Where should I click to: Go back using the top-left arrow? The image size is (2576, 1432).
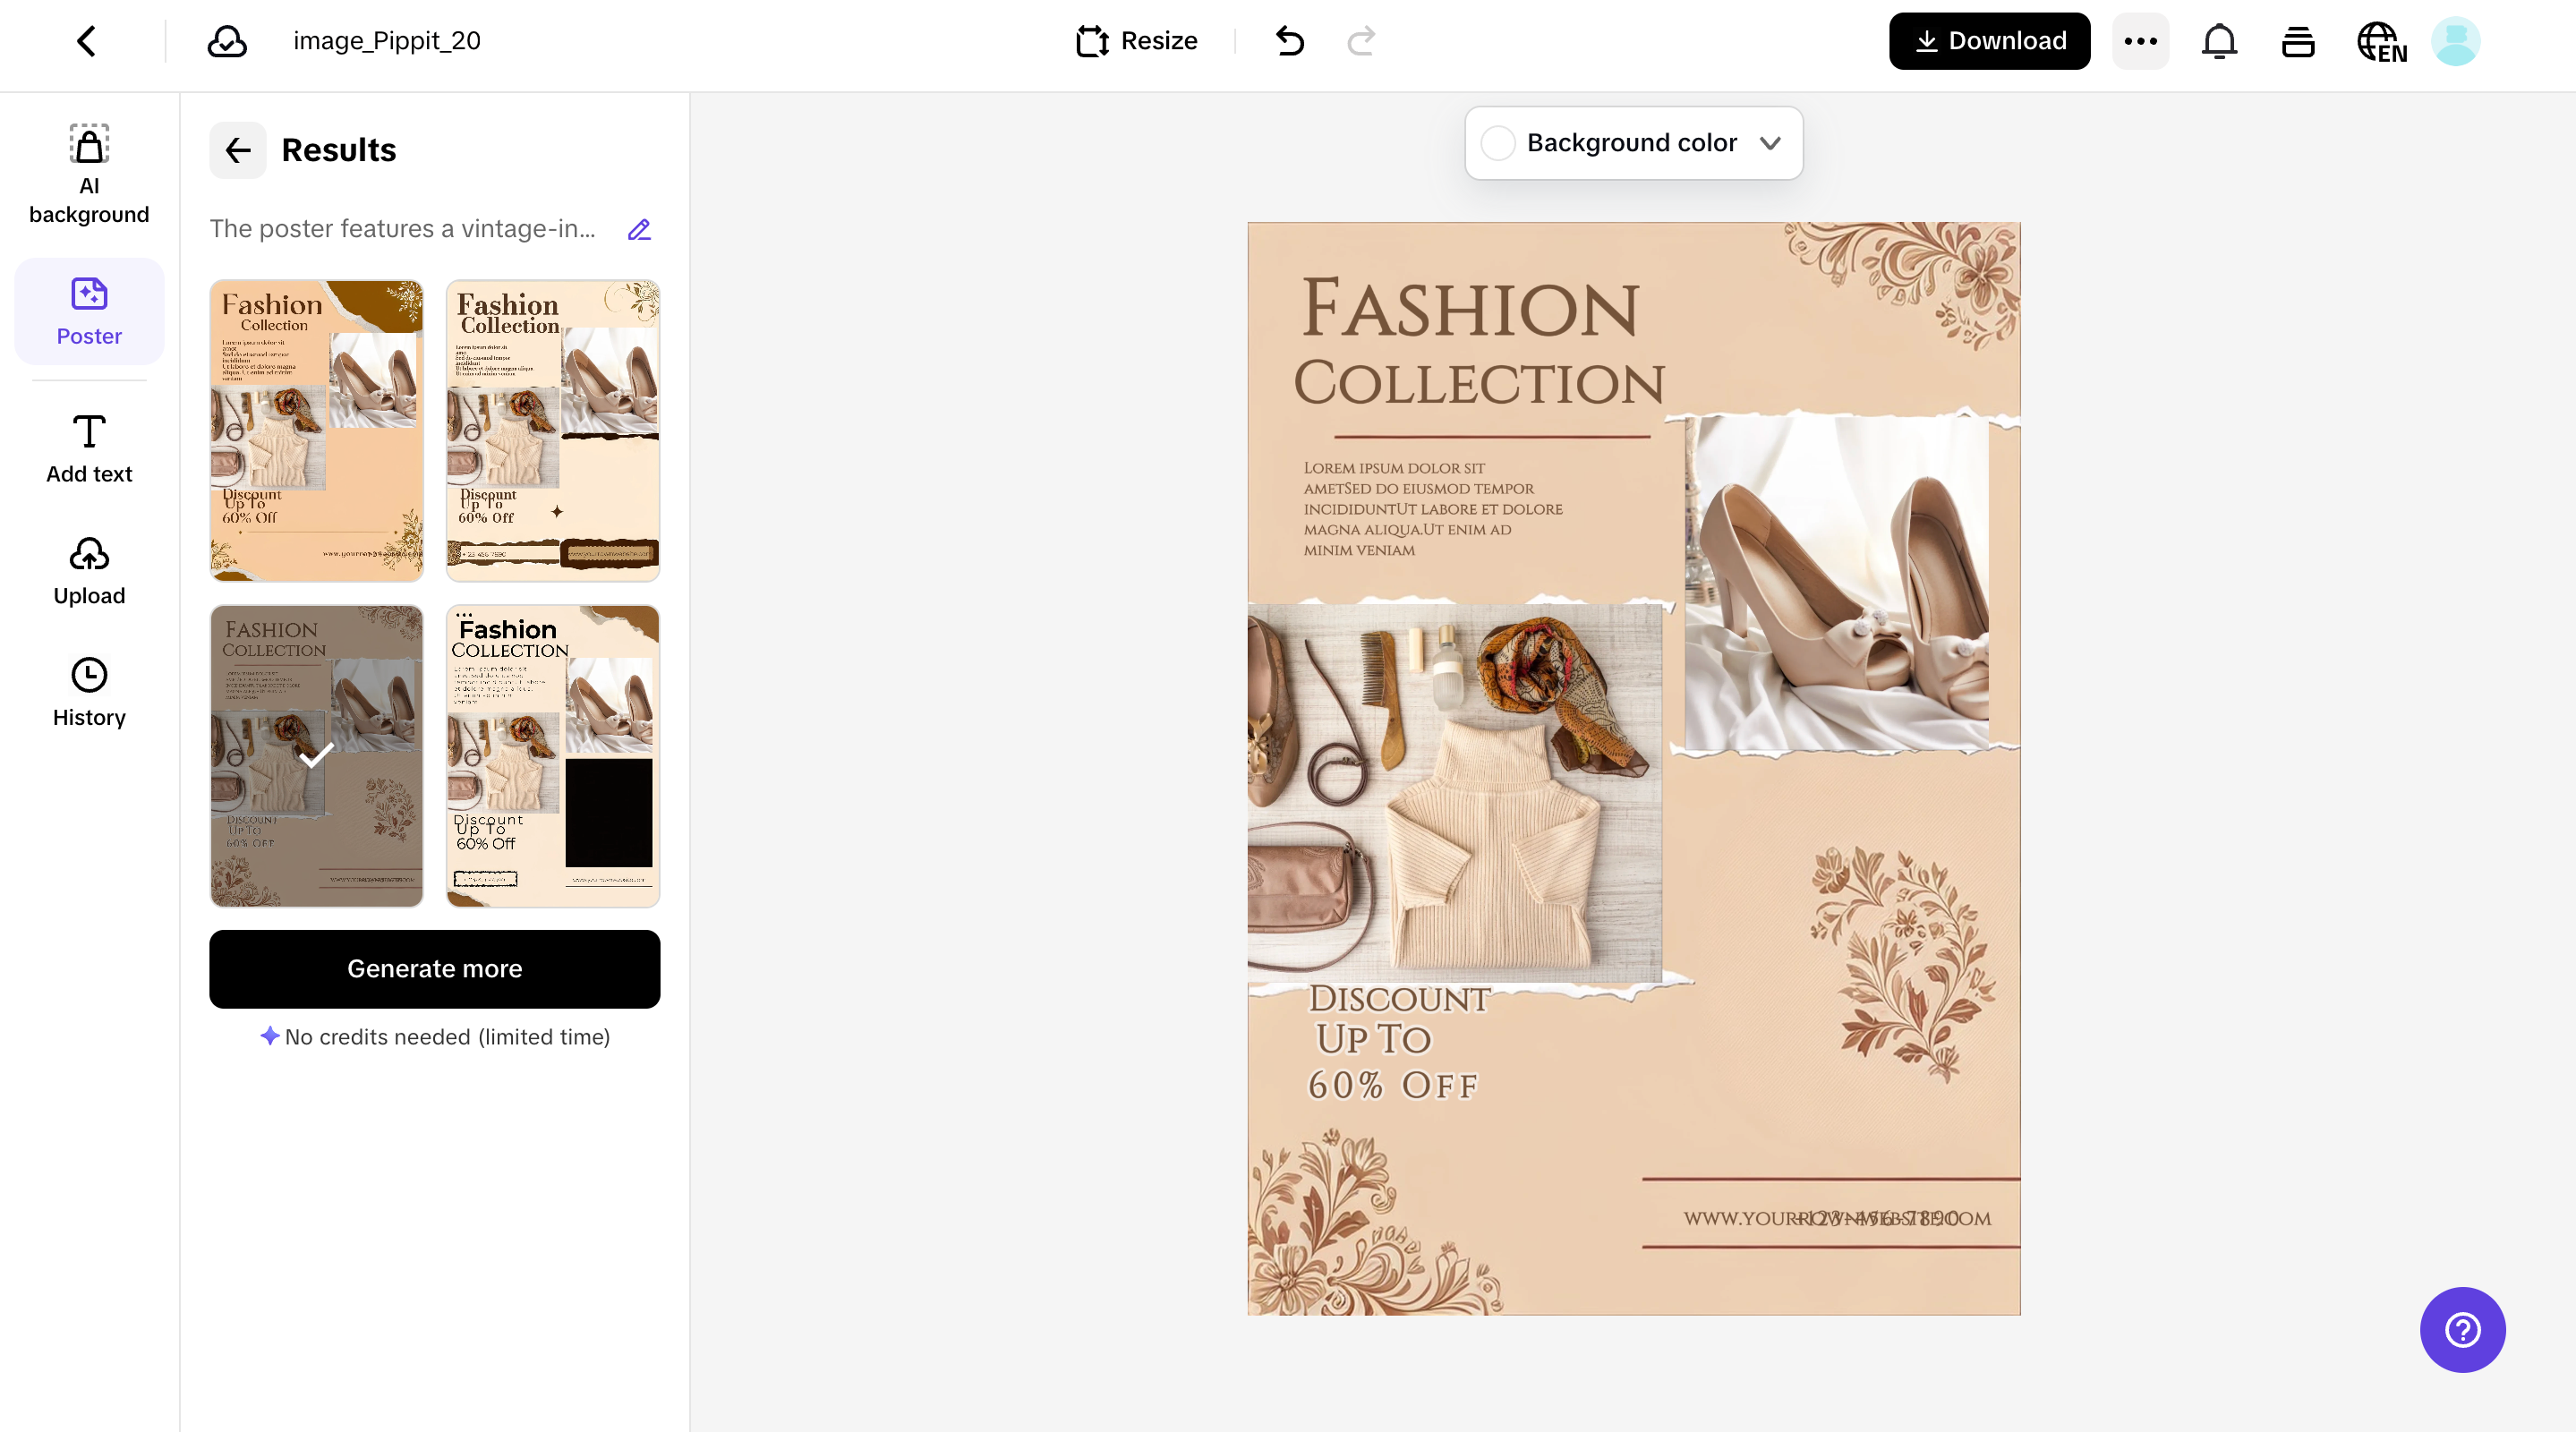click(87, 41)
